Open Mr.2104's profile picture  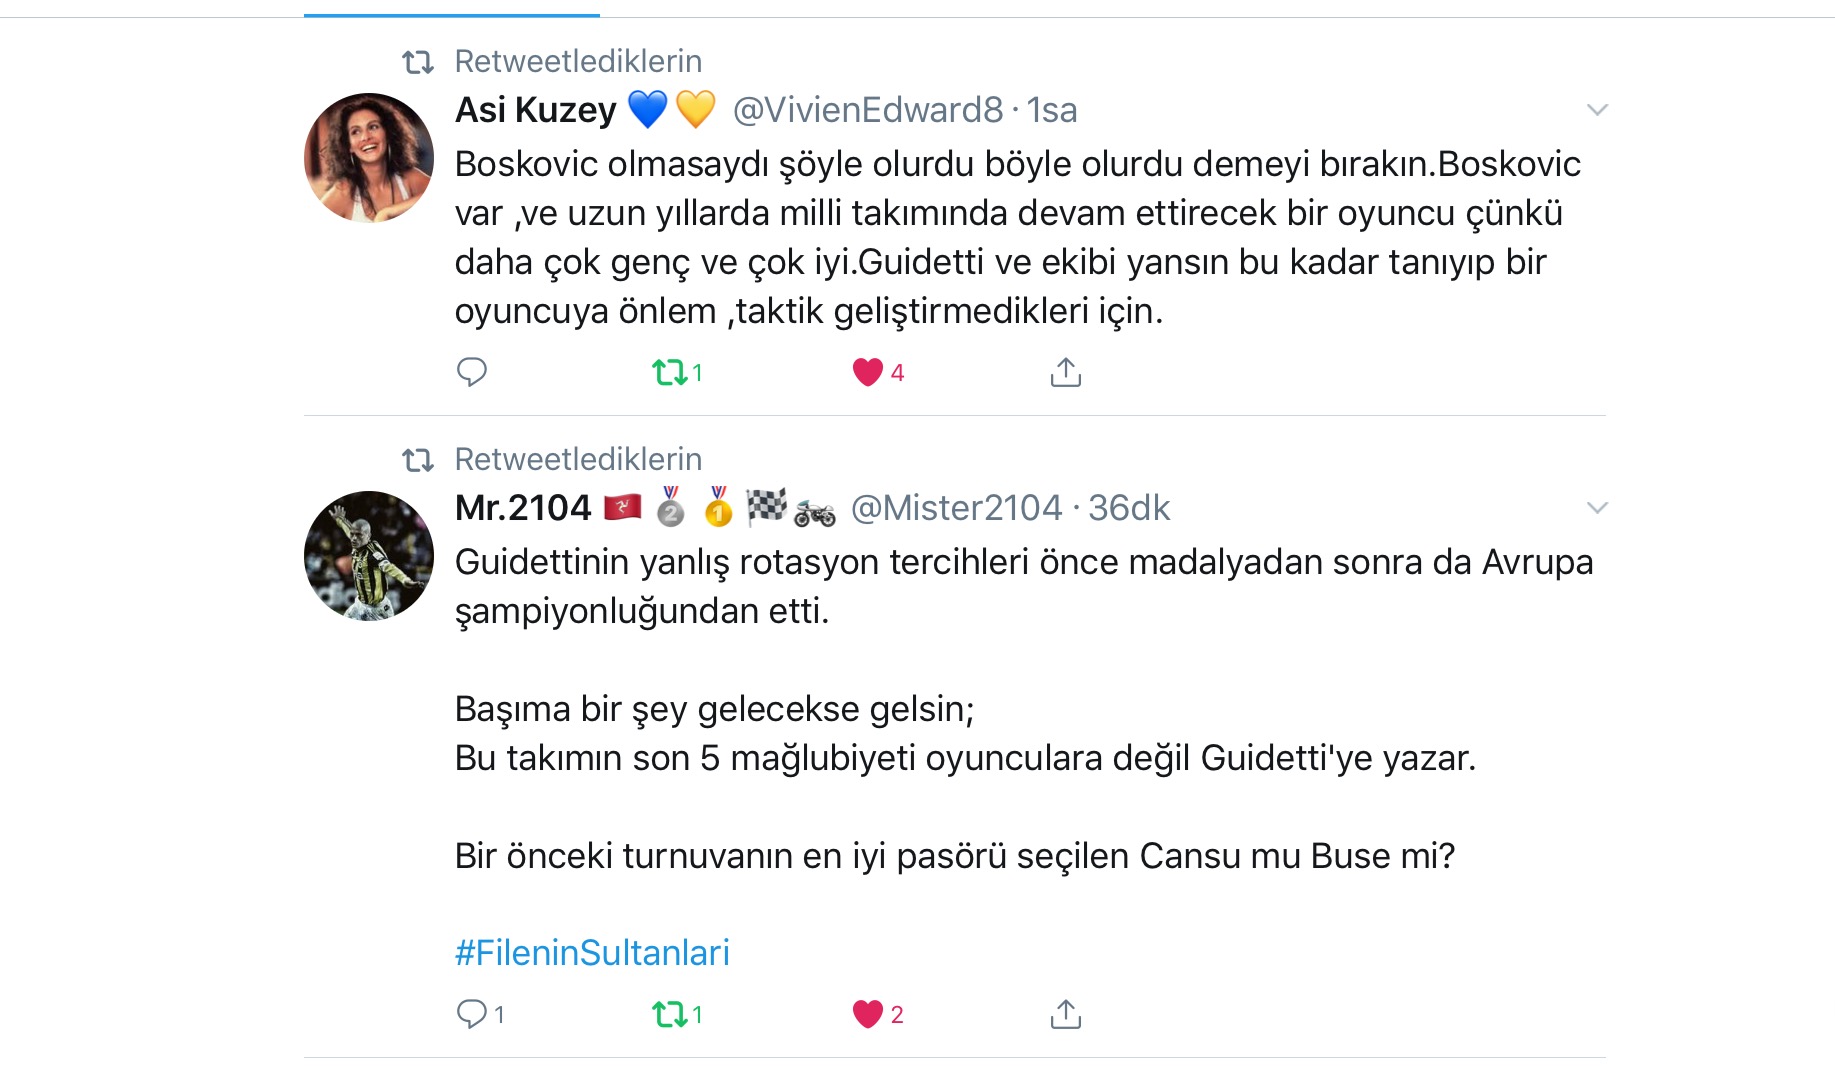[369, 556]
